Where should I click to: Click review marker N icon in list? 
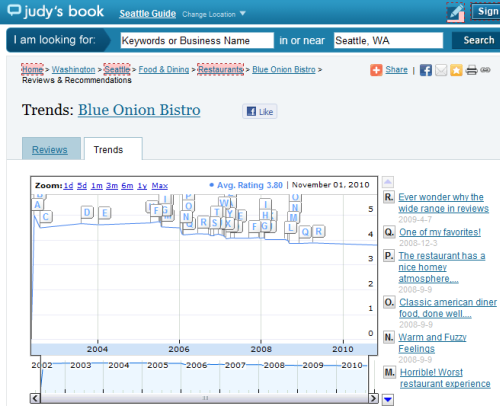click(389, 337)
